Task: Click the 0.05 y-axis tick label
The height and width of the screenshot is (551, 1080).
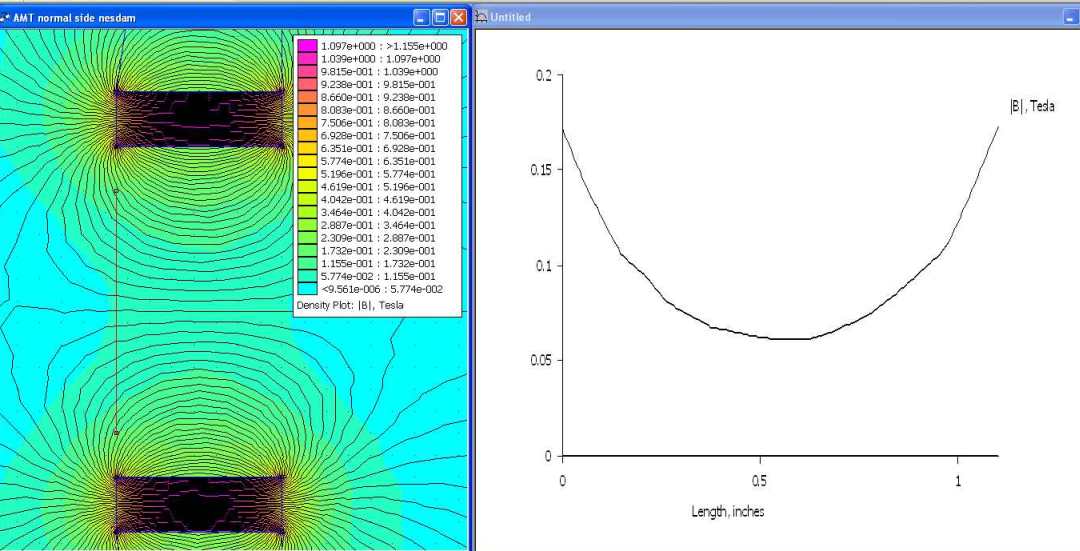Action: tap(541, 361)
